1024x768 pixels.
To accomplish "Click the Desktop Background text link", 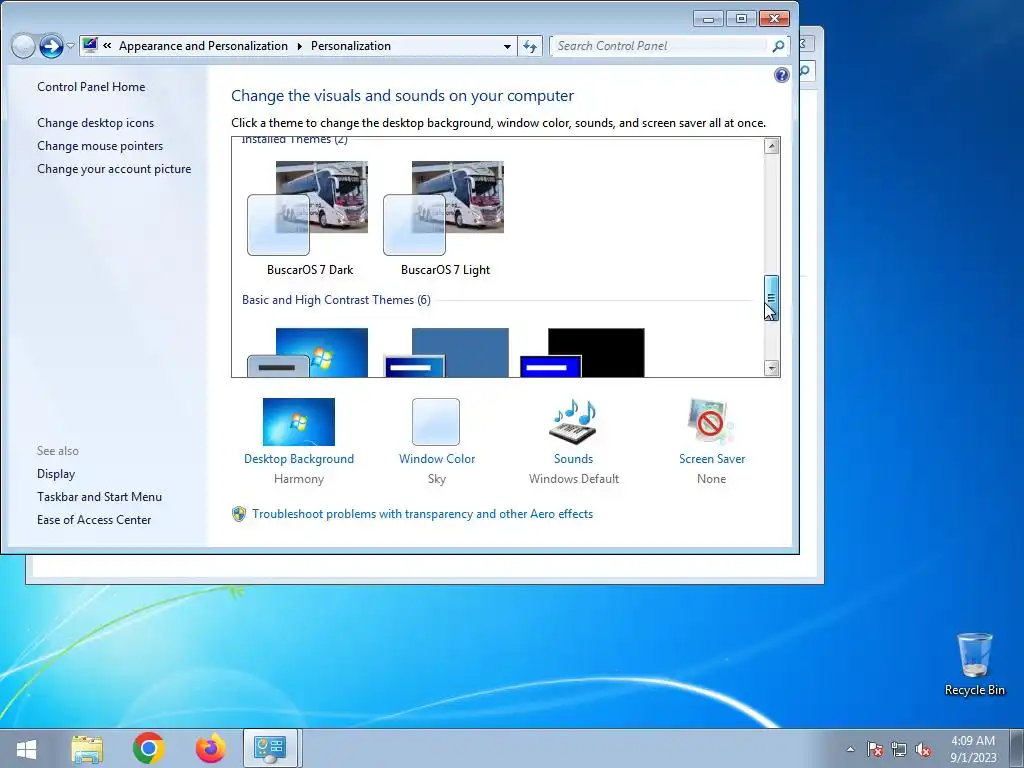I will [298, 458].
